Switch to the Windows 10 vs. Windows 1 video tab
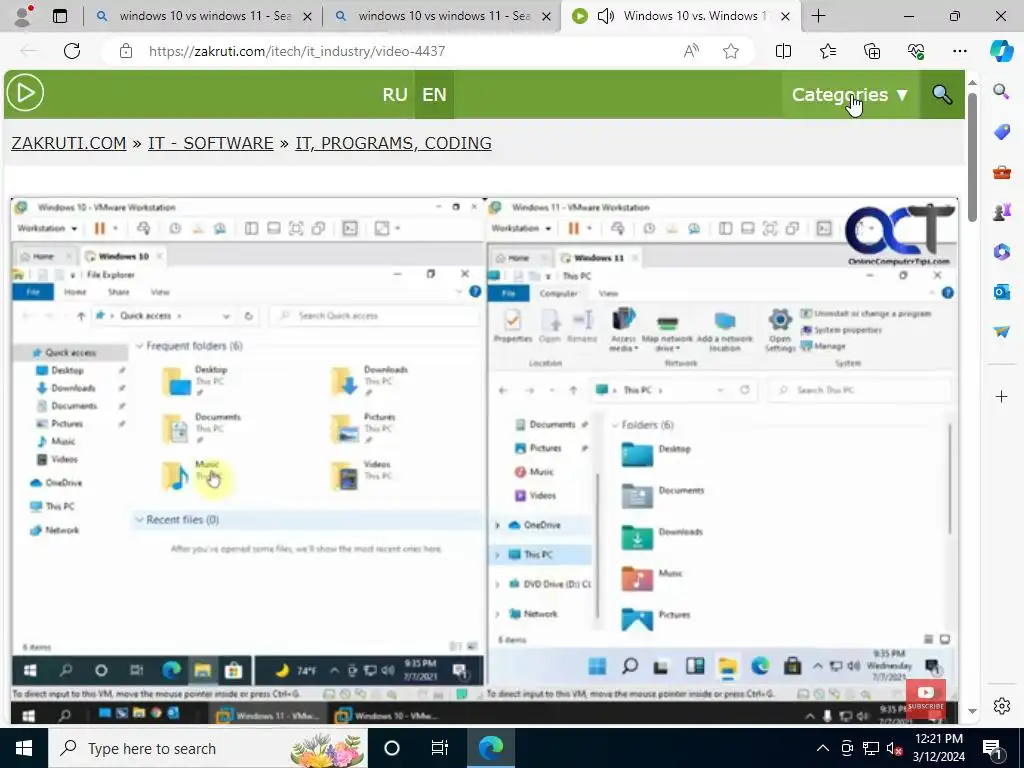 click(x=679, y=16)
